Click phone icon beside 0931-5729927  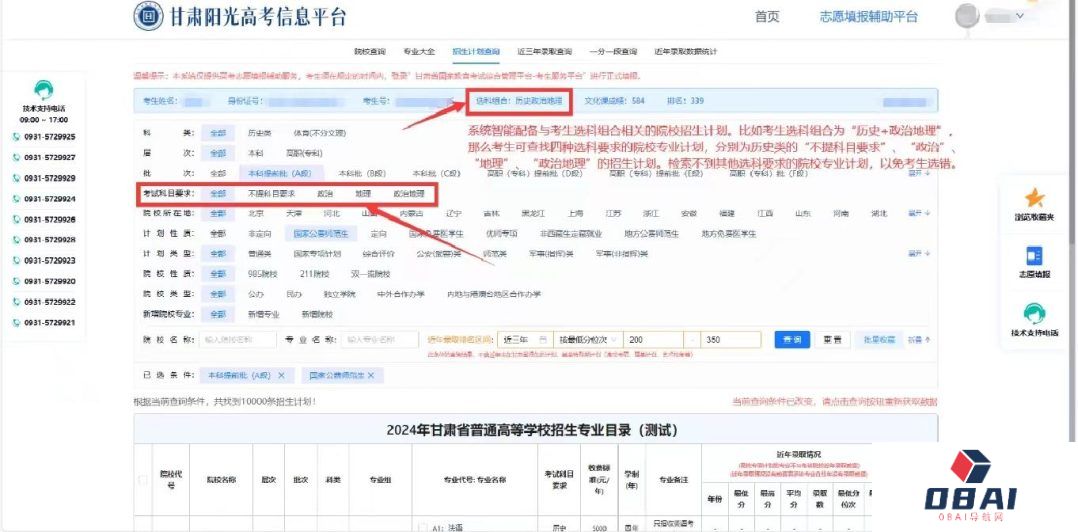[x=16, y=157]
